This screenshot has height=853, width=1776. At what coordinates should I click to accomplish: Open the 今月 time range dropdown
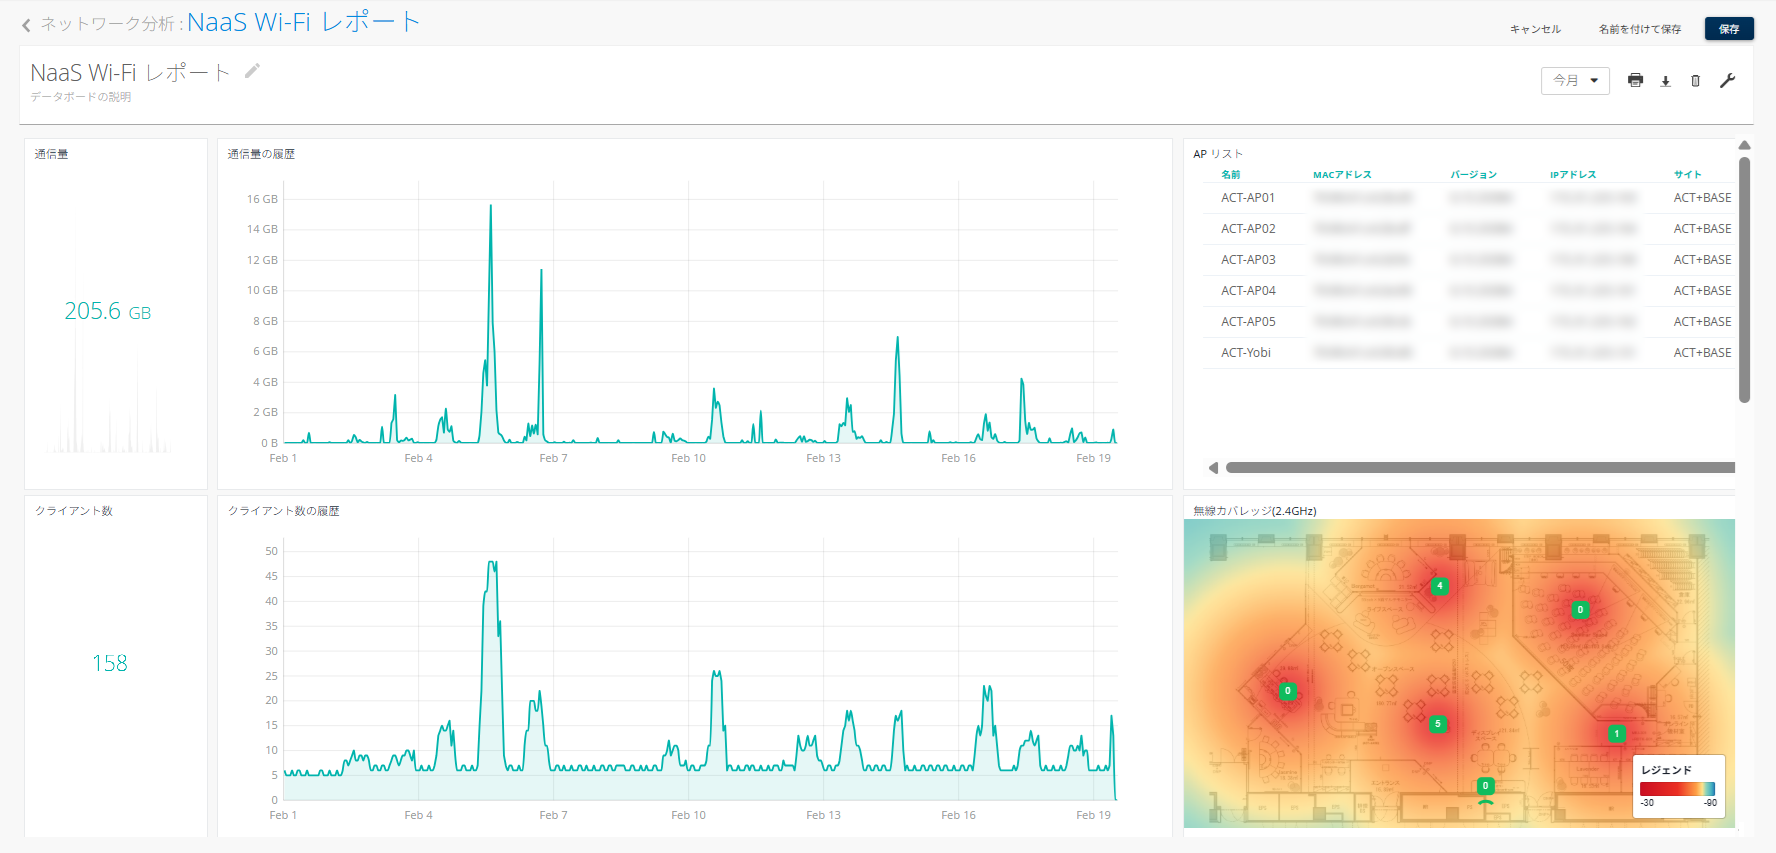pyautogui.click(x=1574, y=81)
